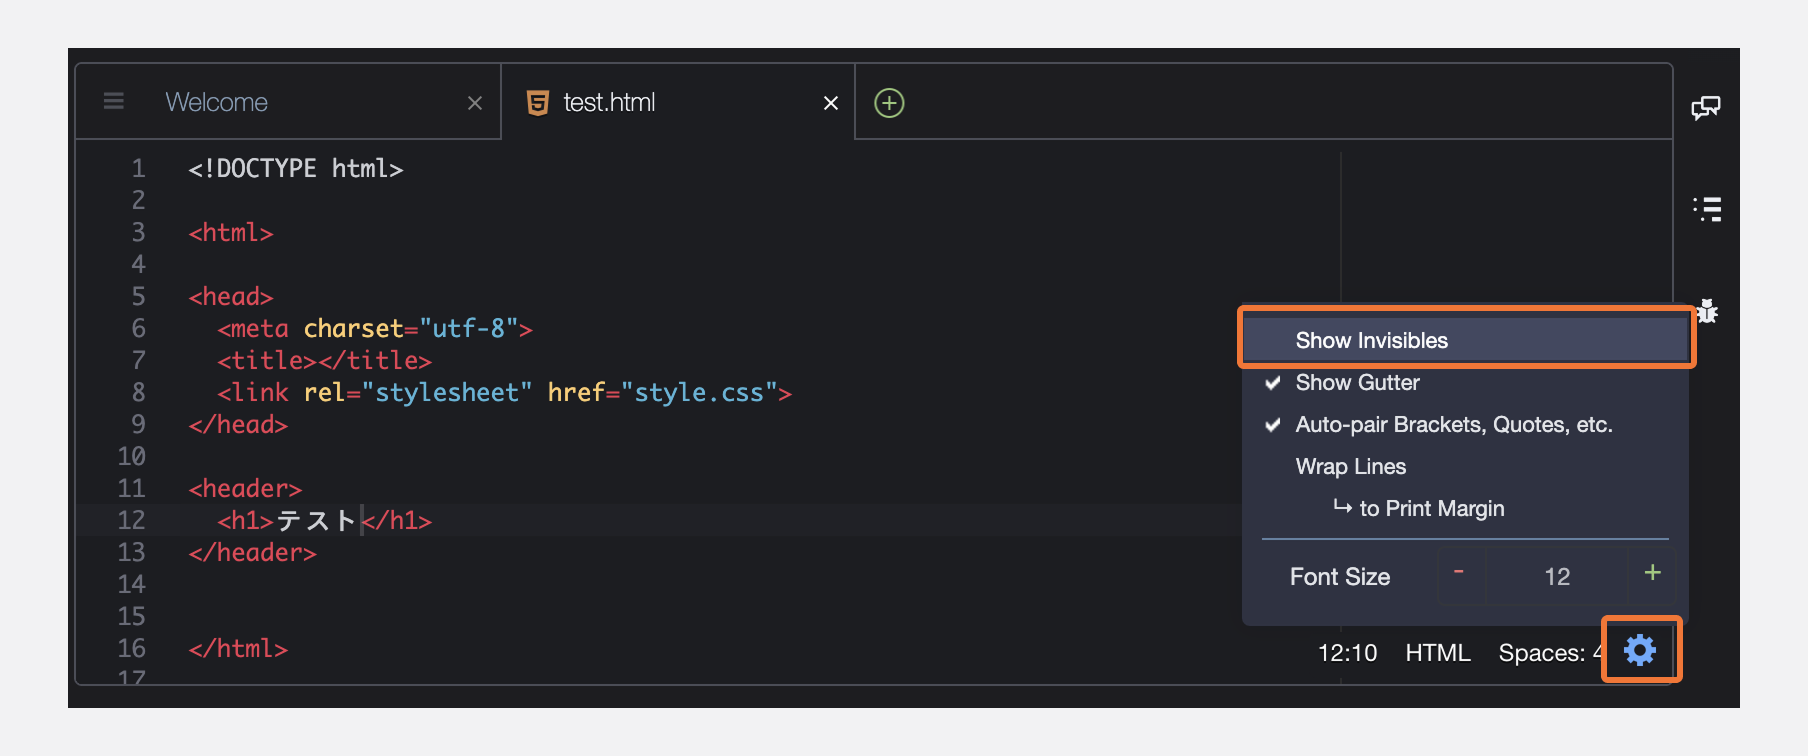Click line number 16 in gutter

[131, 648]
